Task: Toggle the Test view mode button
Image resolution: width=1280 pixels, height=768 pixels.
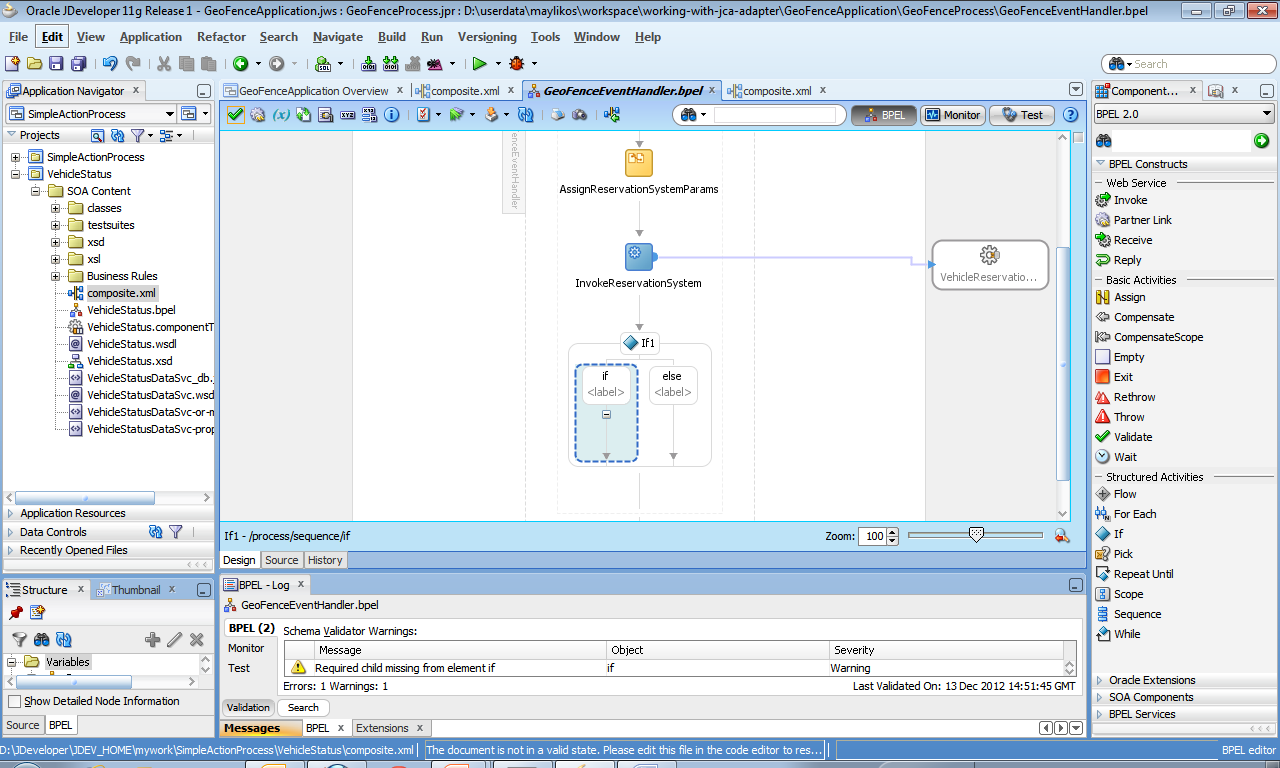Action: click(1022, 115)
